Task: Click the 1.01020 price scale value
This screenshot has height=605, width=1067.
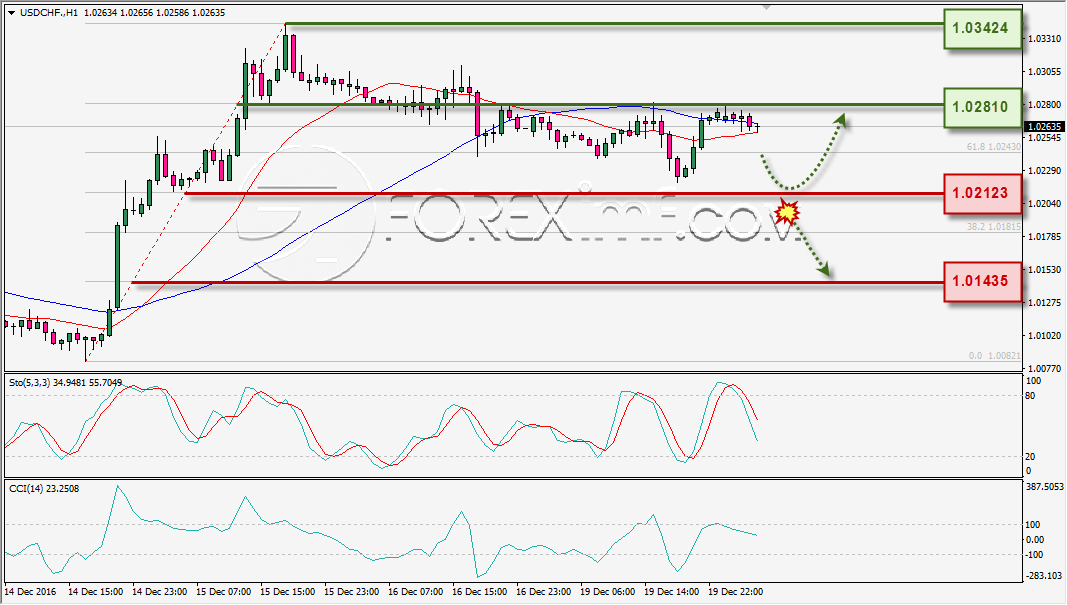Action: (x=1044, y=336)
